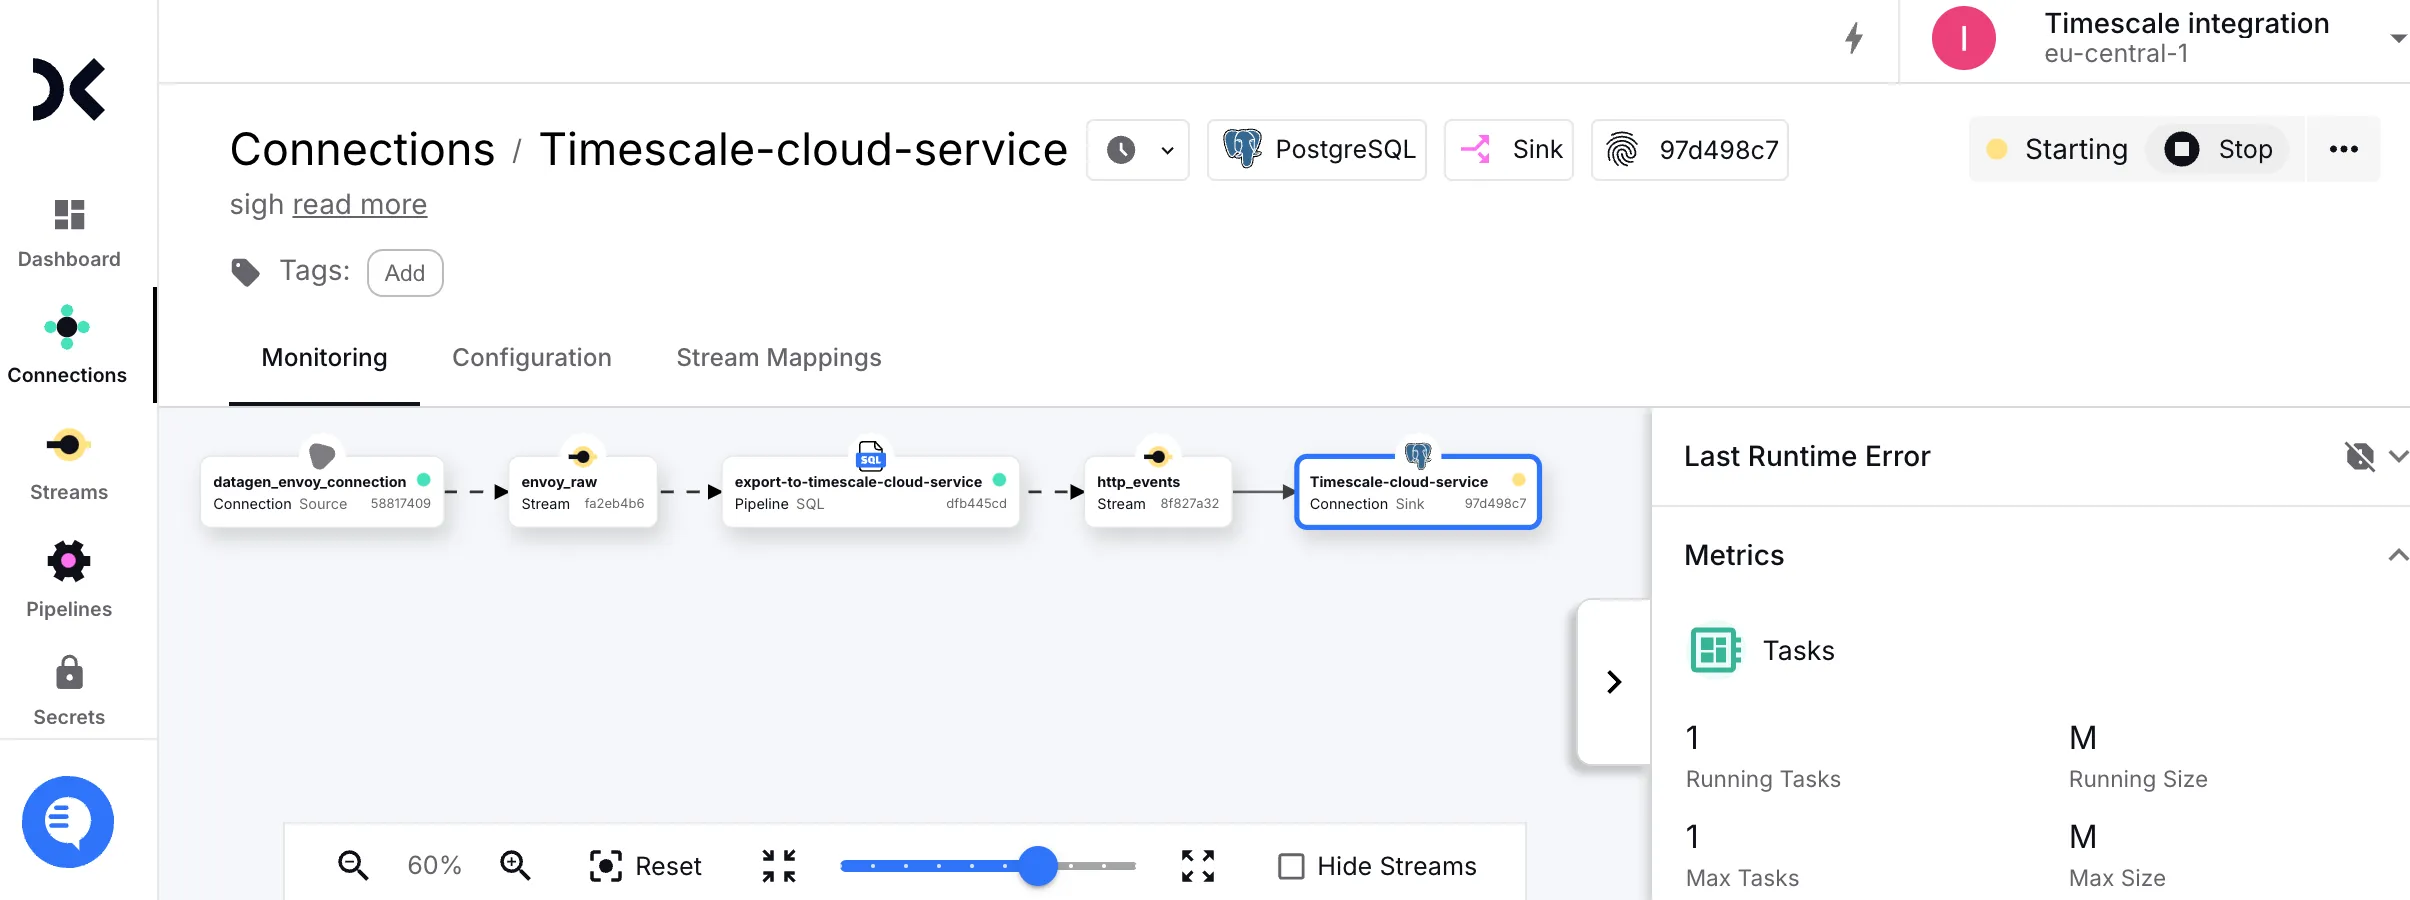
Task: Enable the Hide Streams checkbox
Action: (1291, 866)
